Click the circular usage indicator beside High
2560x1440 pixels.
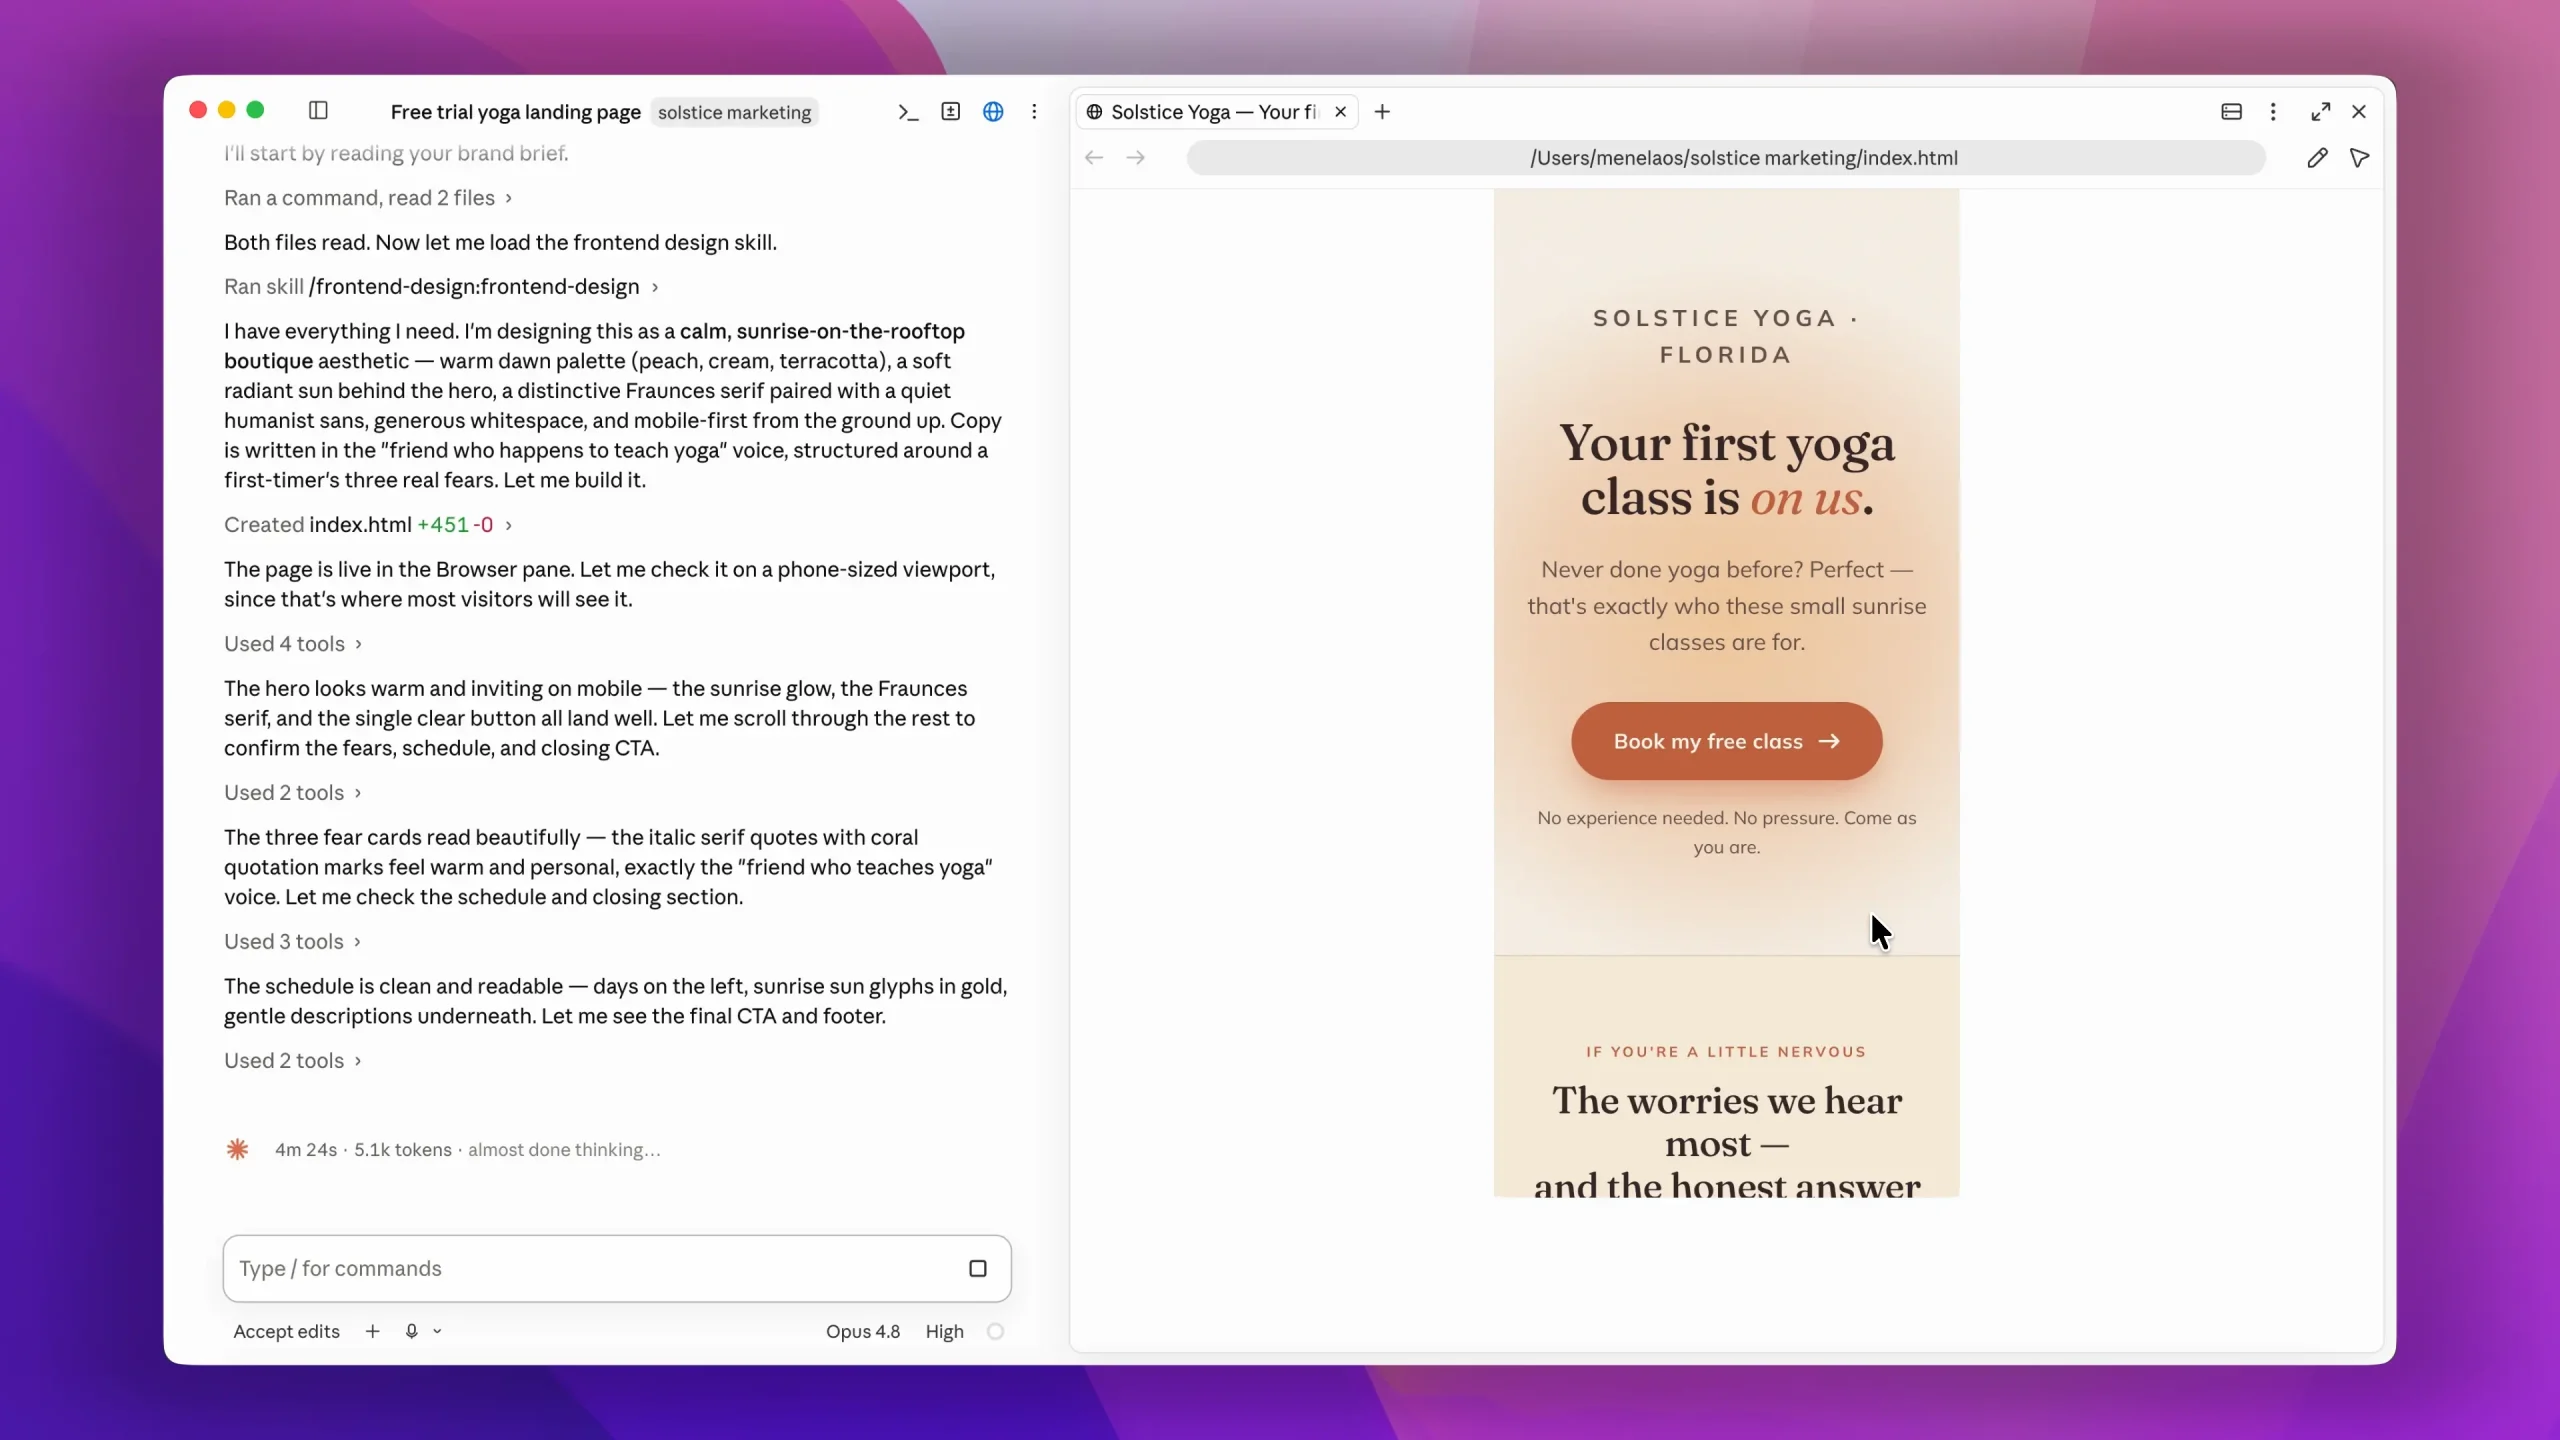point(995,1331)
